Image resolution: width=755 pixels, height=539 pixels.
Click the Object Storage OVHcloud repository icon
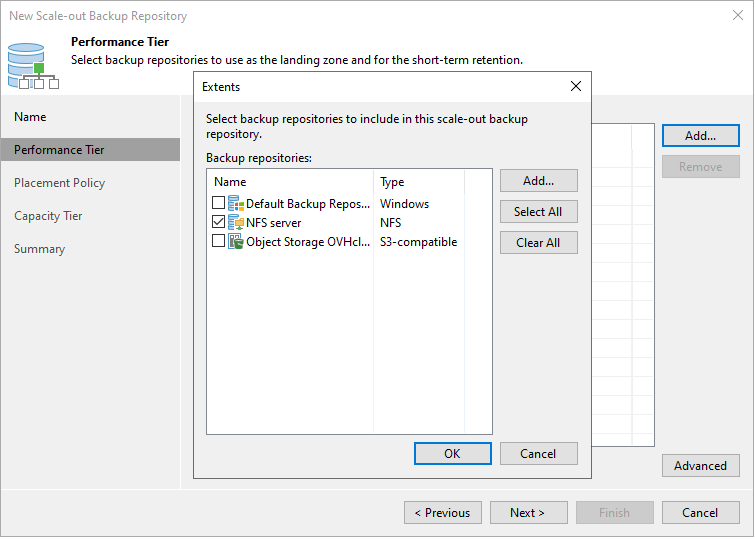[x=236, y=242]
